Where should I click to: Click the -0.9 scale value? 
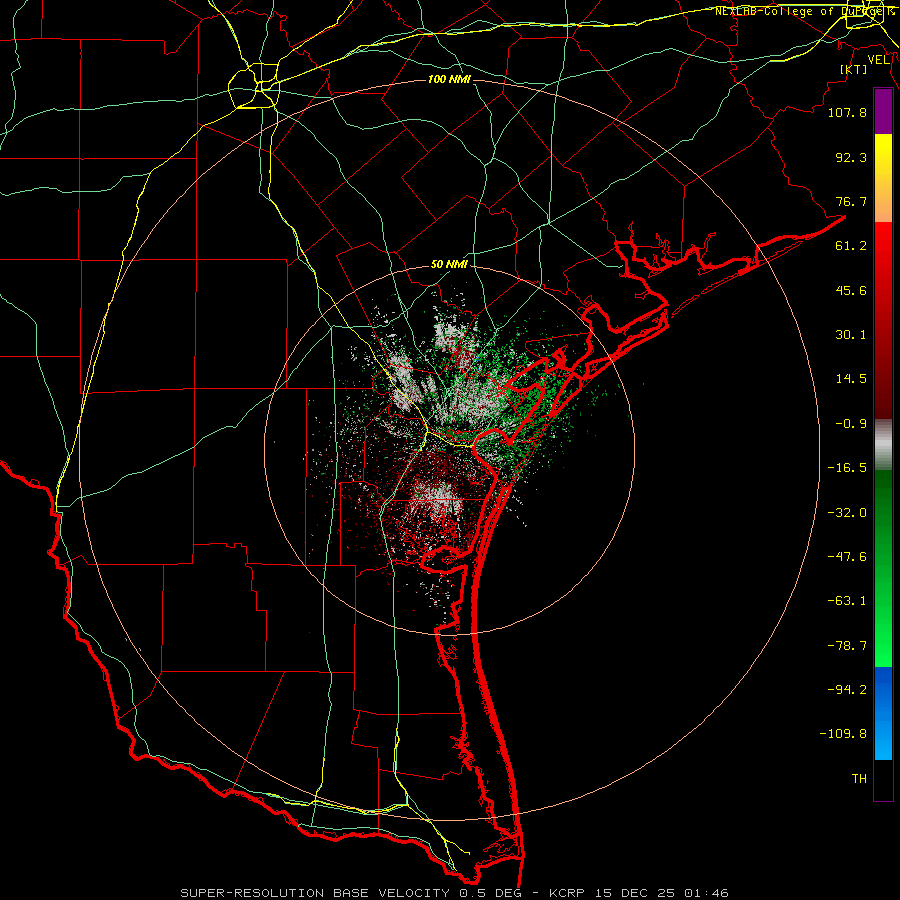851,424
